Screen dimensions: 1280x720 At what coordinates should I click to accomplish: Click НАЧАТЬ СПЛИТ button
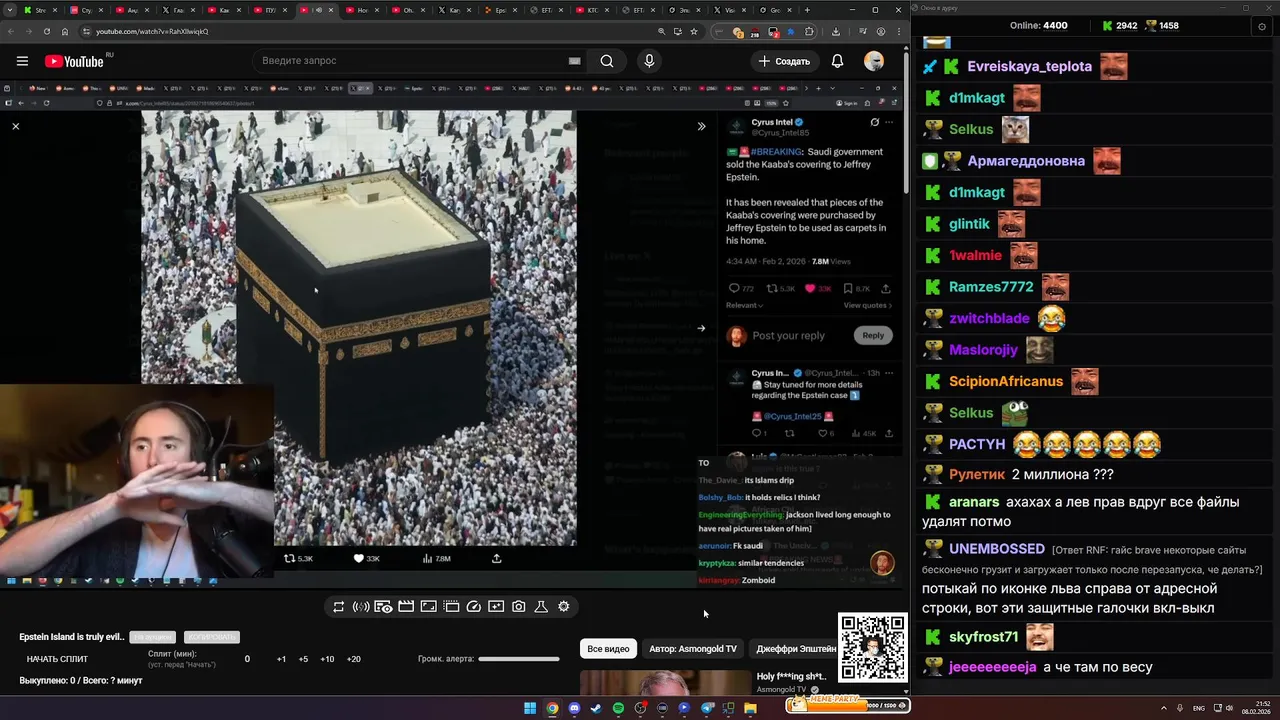(57, 660)
